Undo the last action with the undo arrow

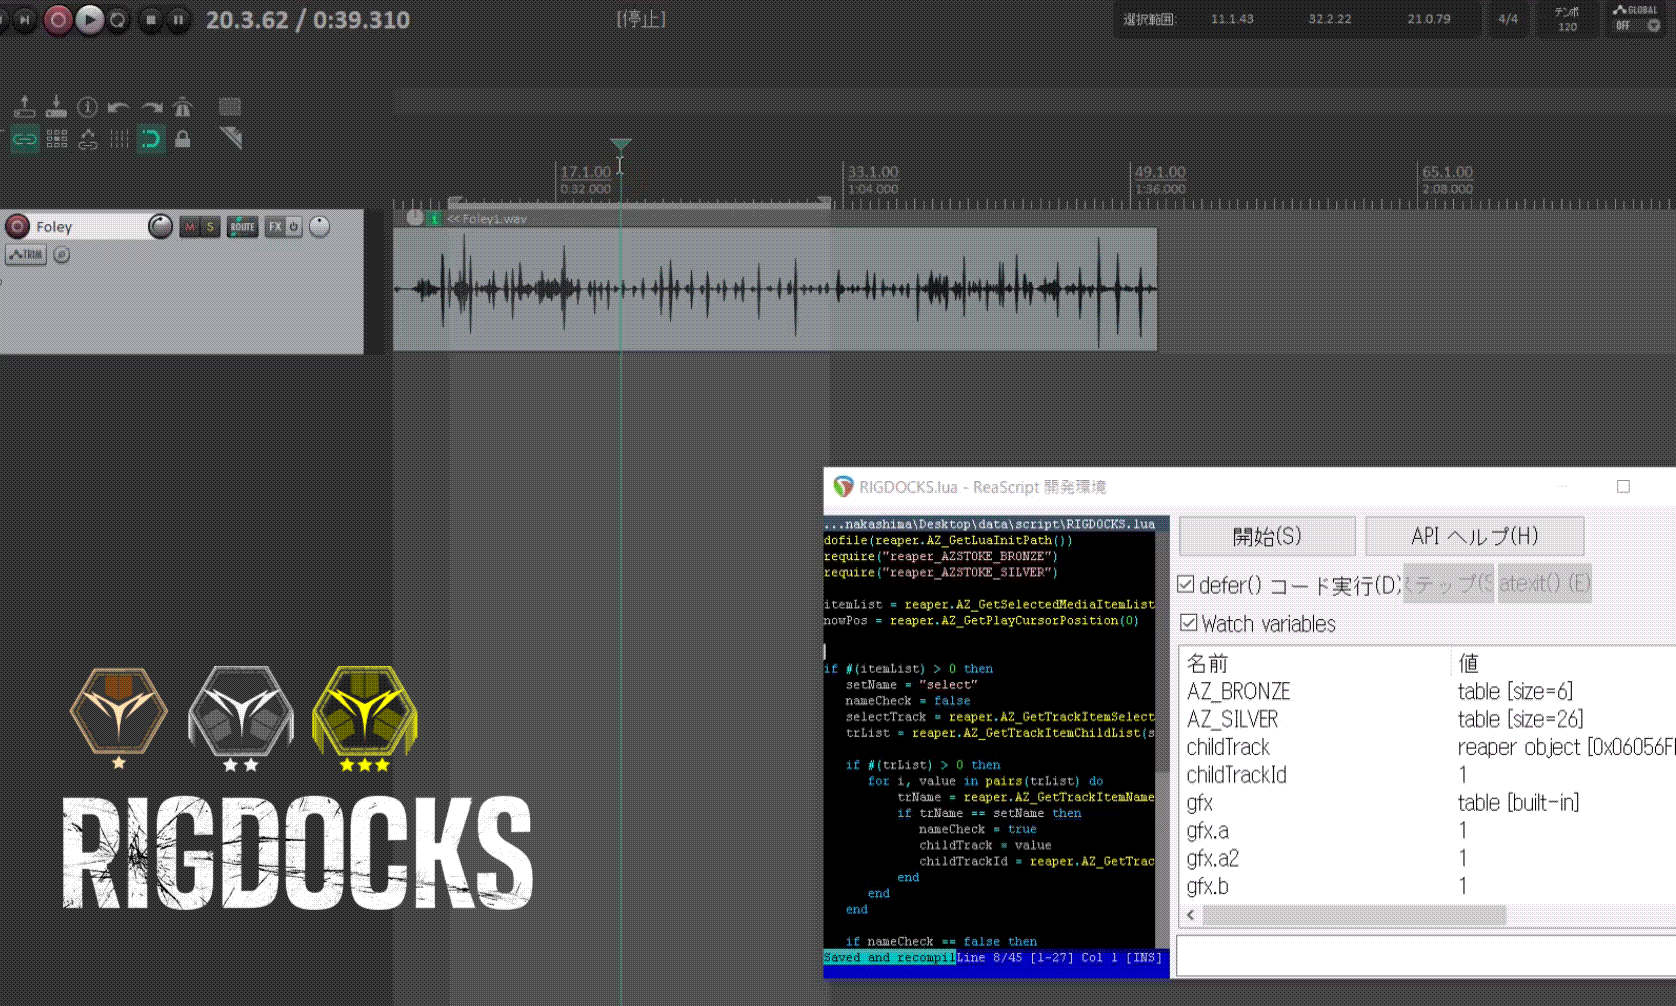pyautogui.click(x=119, y=106)
